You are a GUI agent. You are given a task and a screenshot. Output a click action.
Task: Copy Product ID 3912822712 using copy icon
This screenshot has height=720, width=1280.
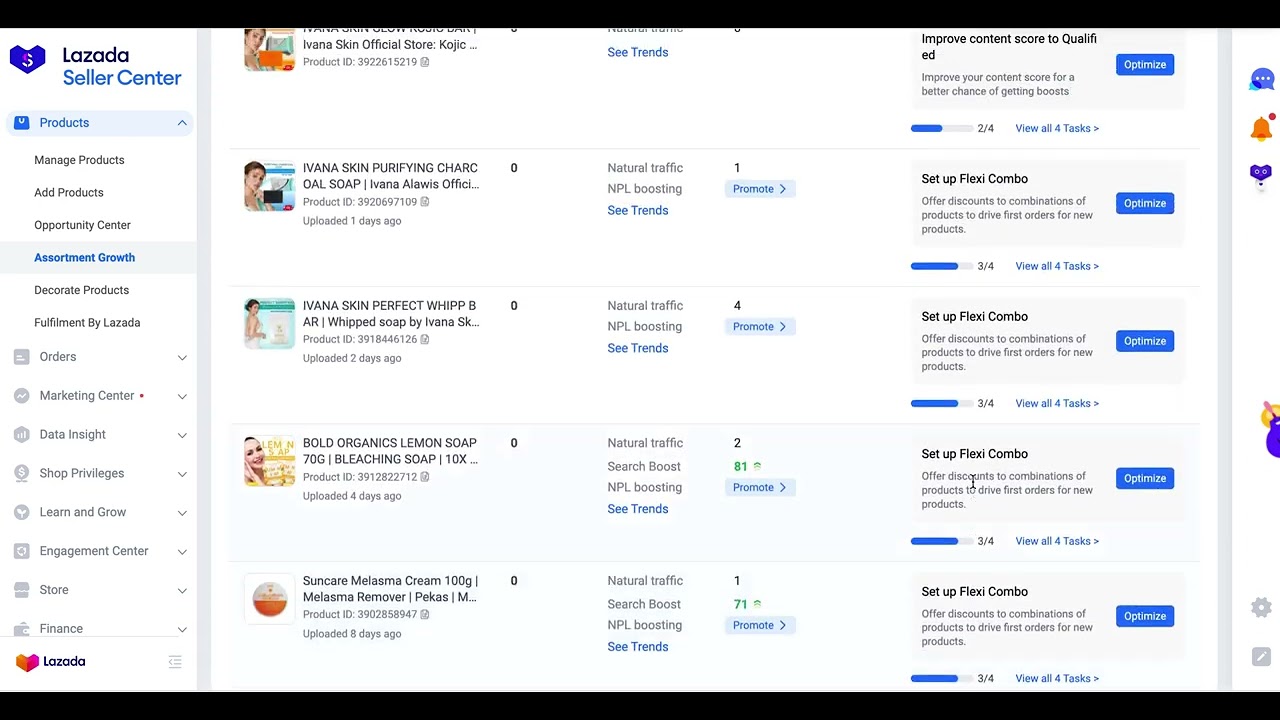425,477
